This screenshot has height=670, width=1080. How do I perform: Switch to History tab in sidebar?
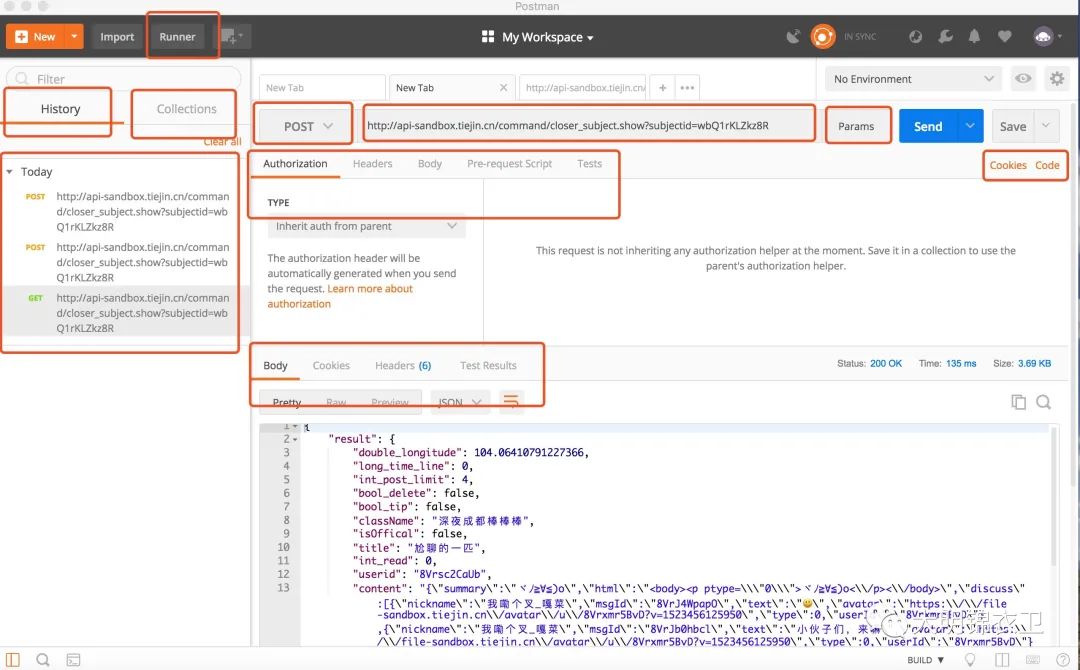click(60, 109)
